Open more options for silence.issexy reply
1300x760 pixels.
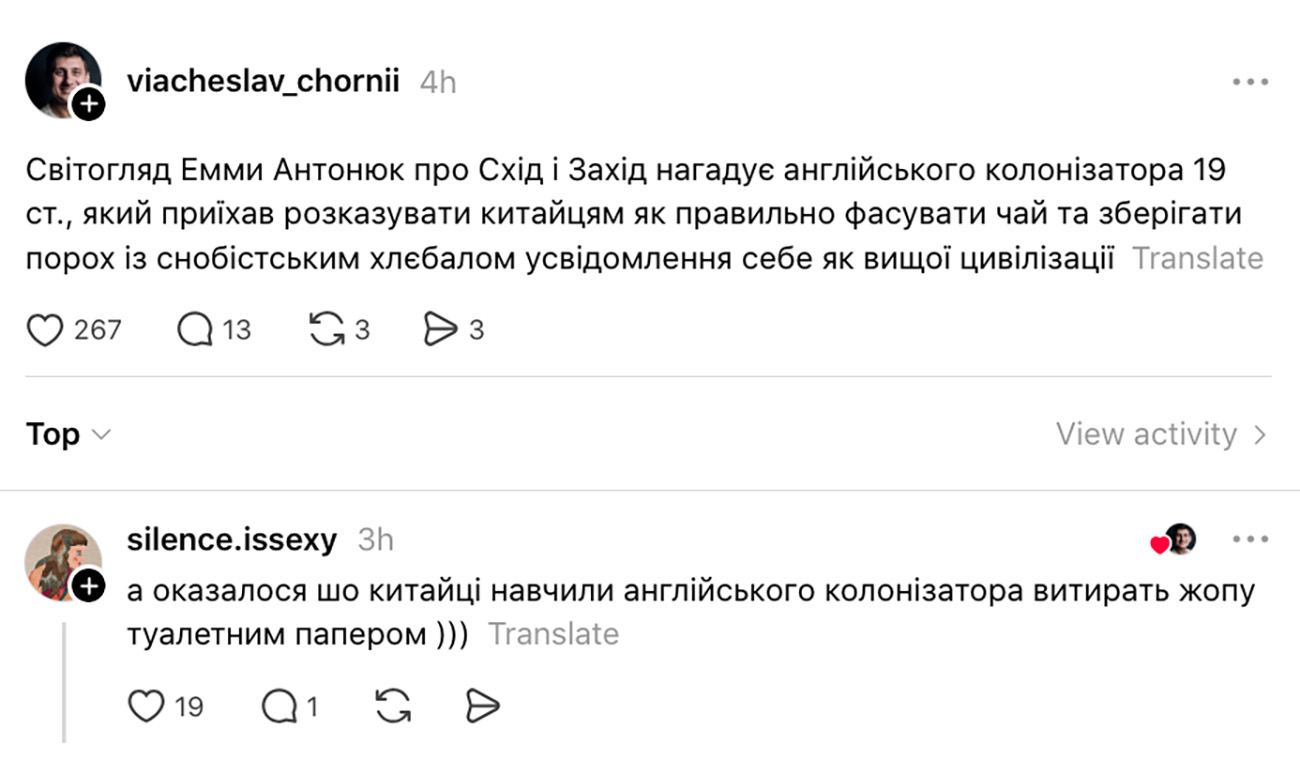coord(1249,540)
